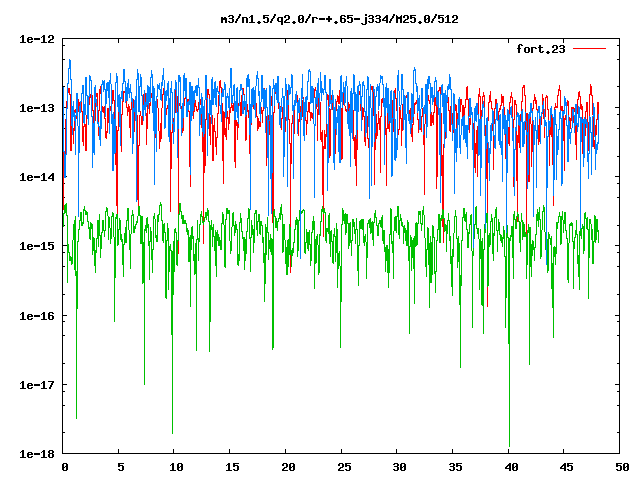Click the x-axis label 5
Viewport: 640px width, 480px height.
click(x=121, y=467)
